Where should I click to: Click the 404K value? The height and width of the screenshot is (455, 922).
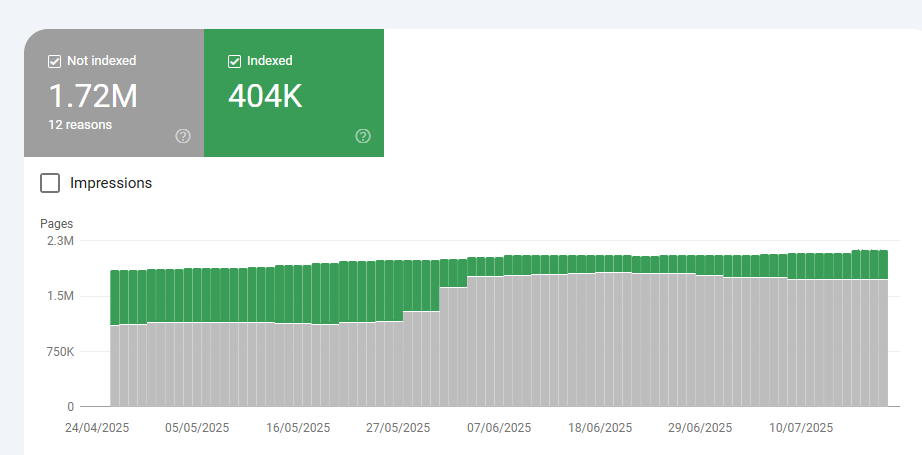click(265, 96)
